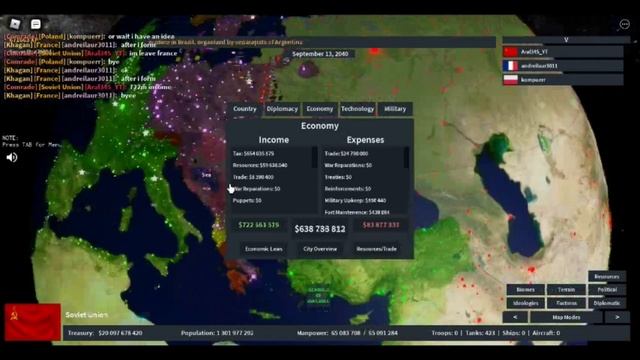Click the Polish flag next to kompuerr
640x360 pixels.
point(510,80)
